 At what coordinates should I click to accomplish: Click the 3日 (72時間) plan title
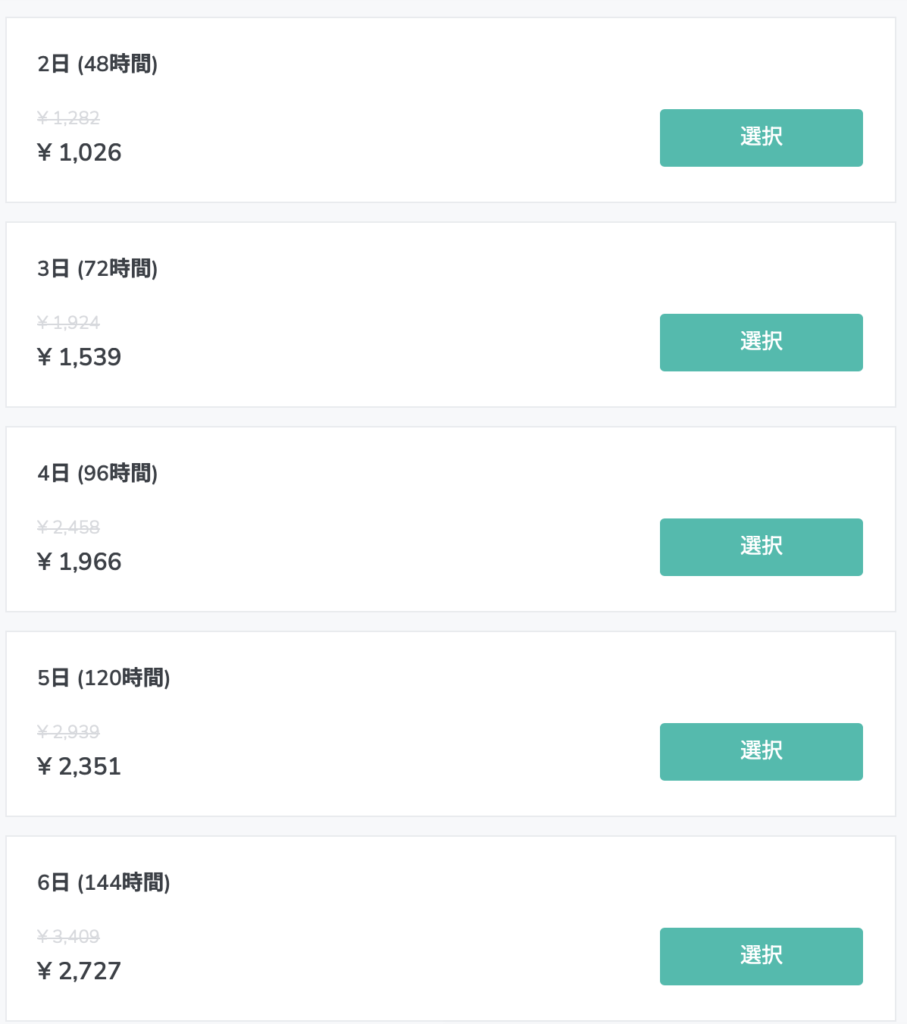click(97, 268)
